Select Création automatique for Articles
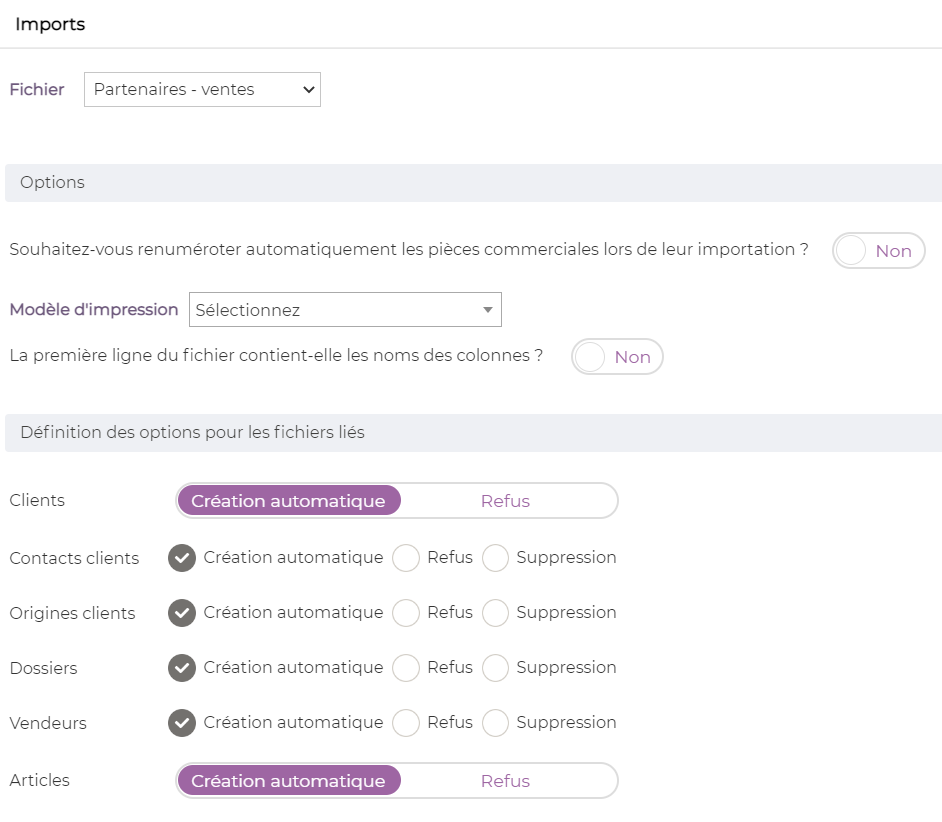942x822 pixels. click(x=289, y=781)
